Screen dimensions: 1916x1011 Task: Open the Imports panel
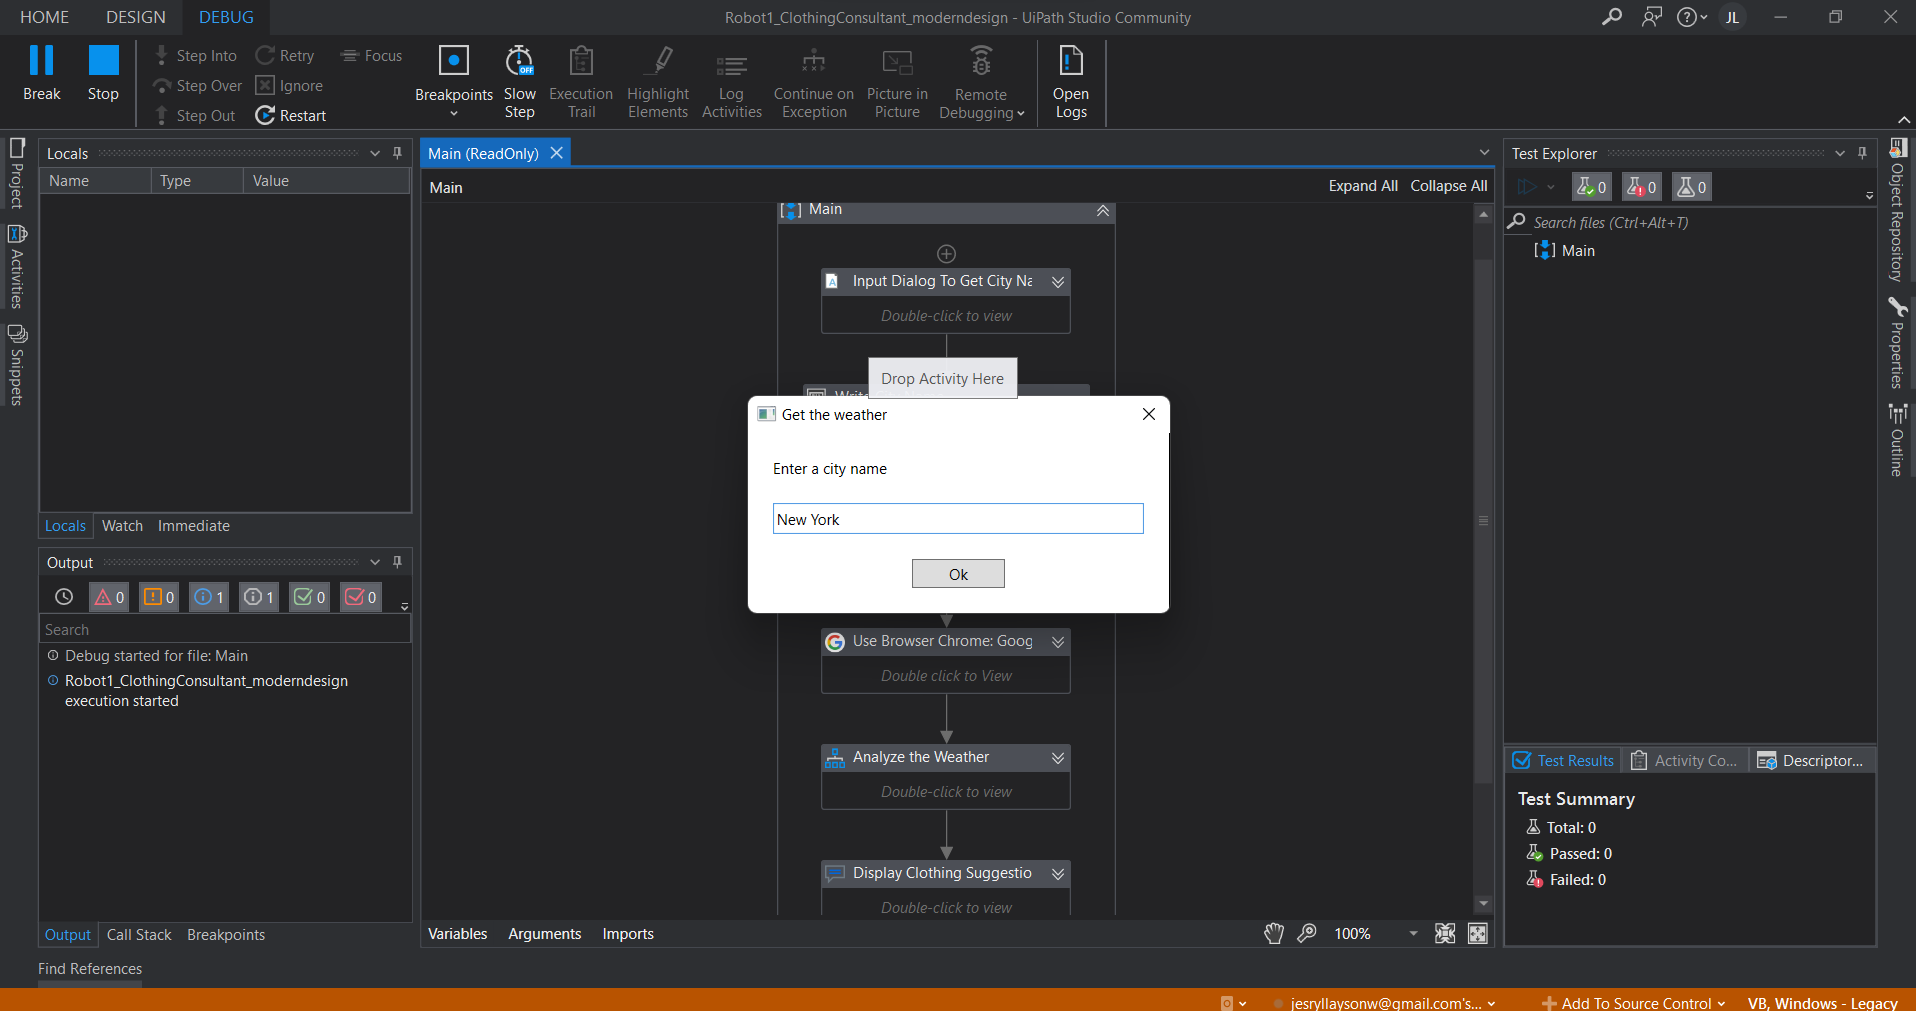(628, 934)
